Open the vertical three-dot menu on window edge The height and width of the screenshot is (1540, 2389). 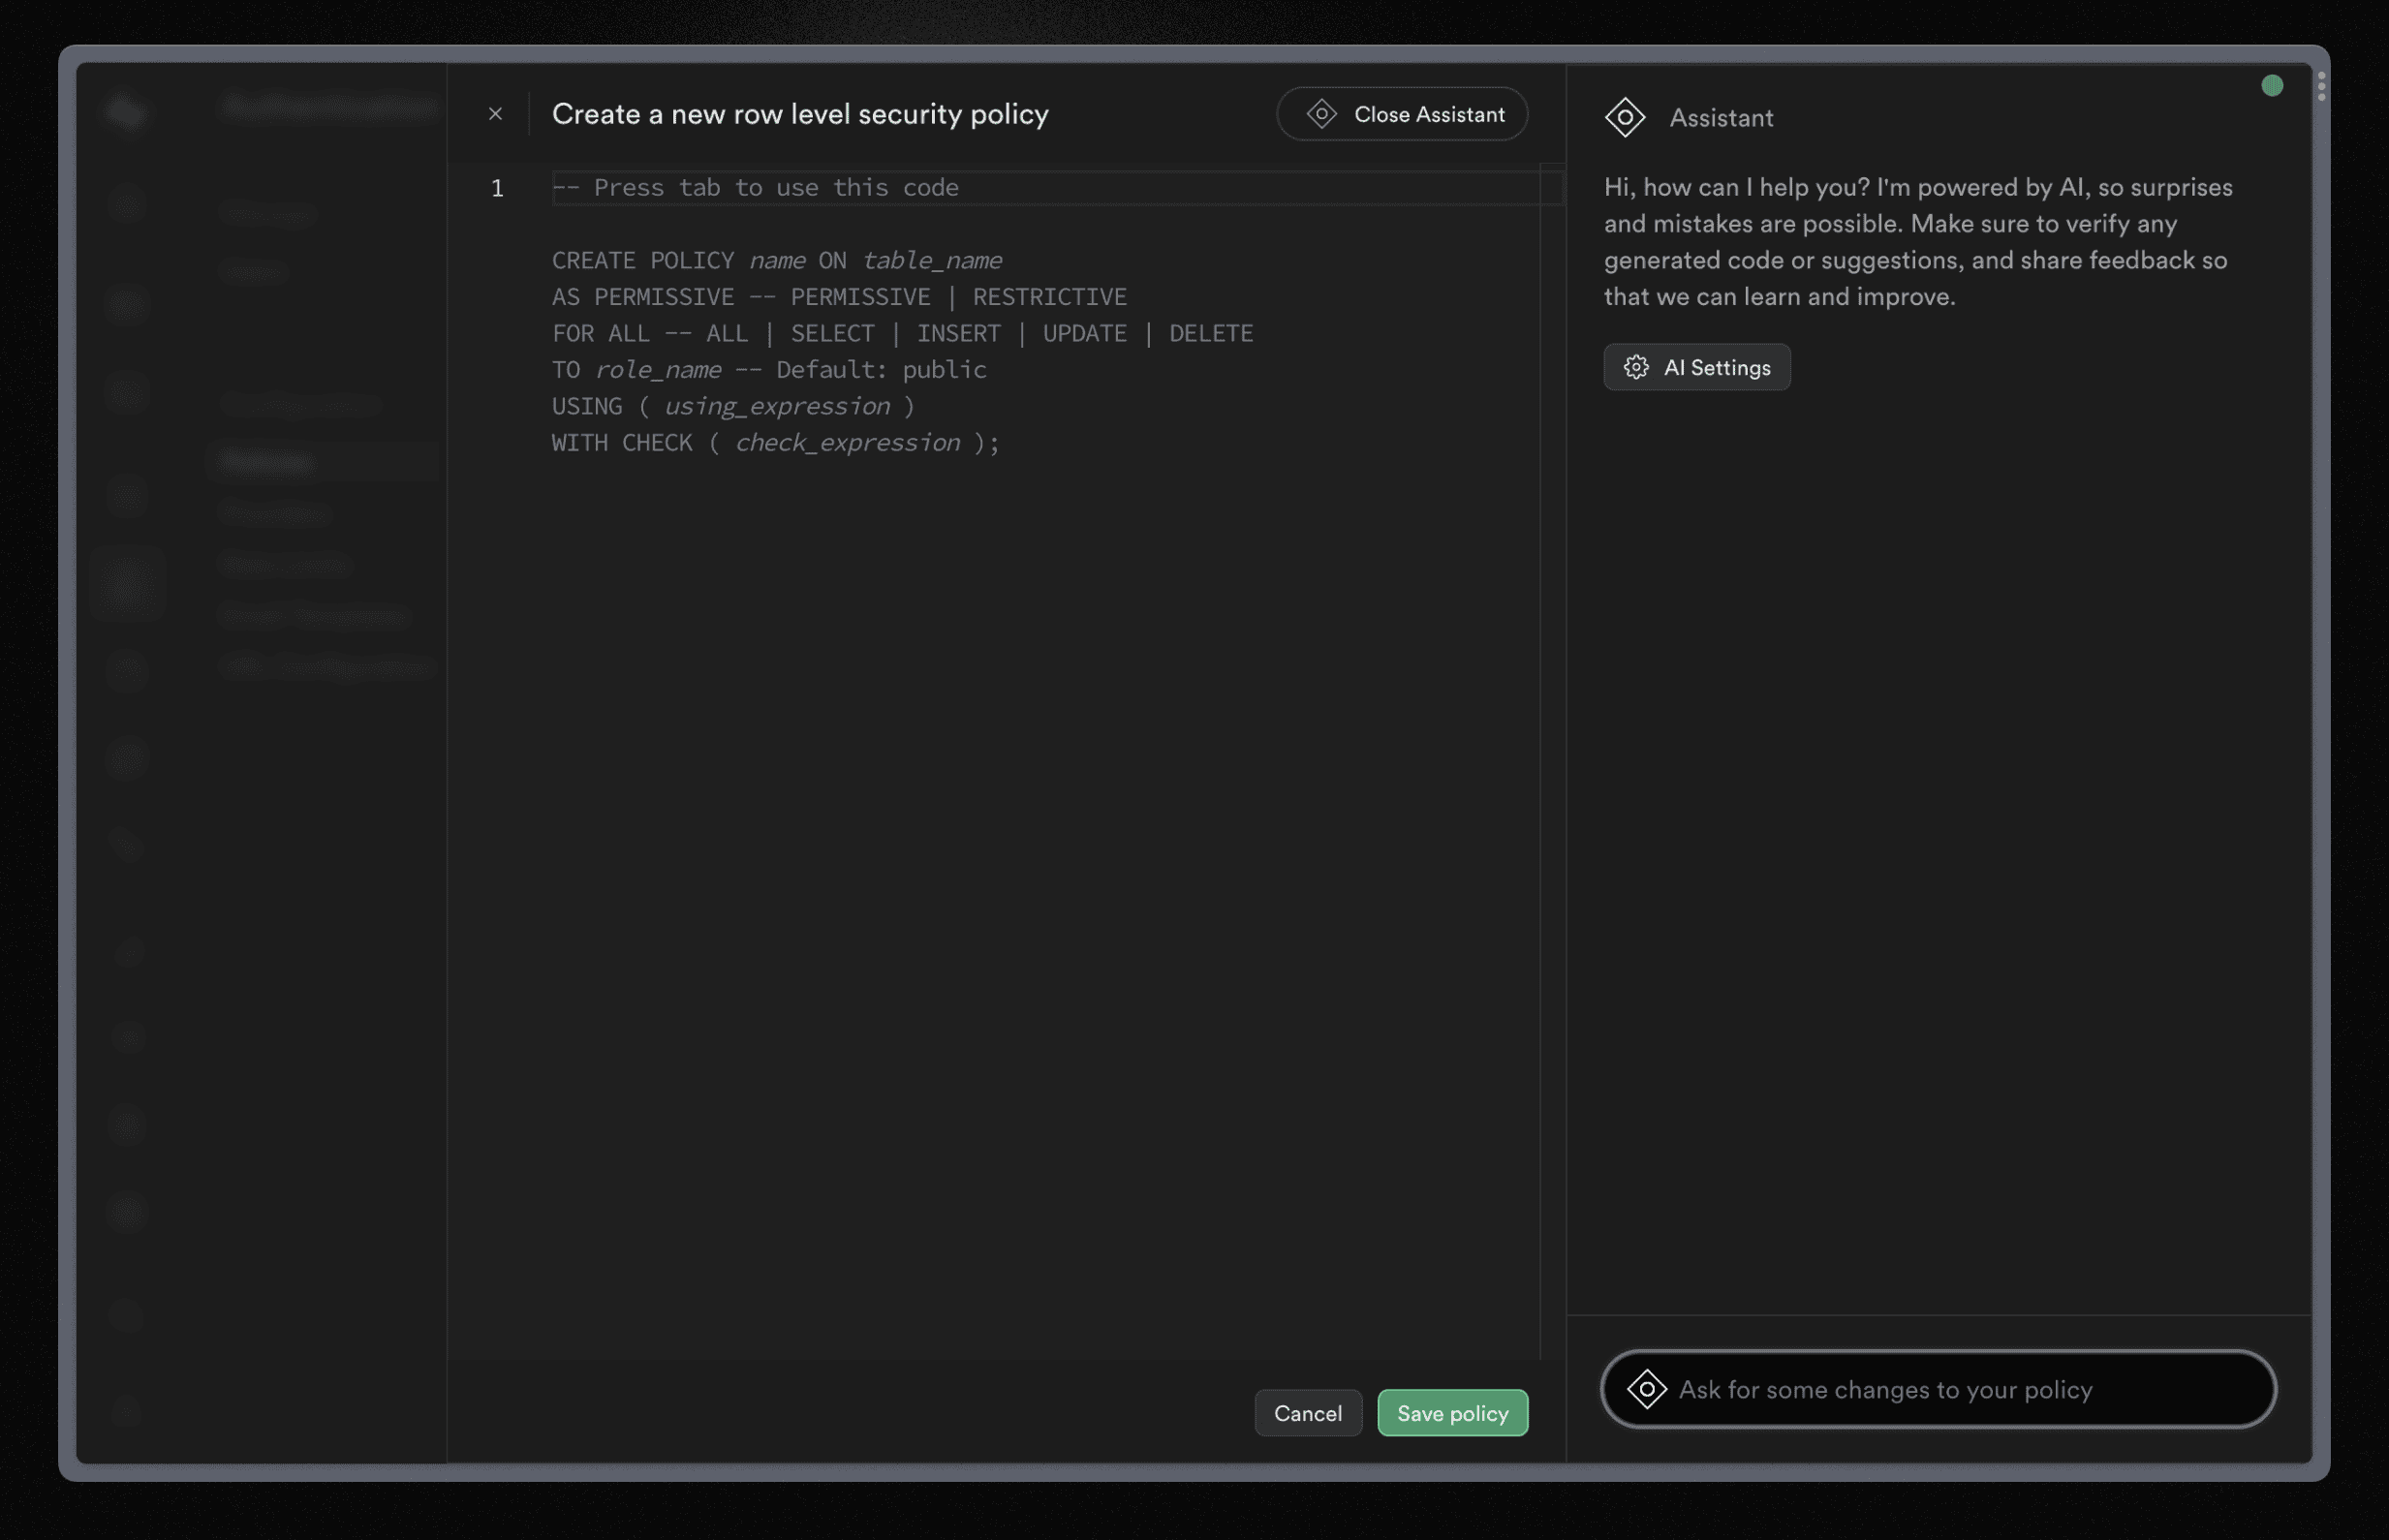coord(2322,88)
